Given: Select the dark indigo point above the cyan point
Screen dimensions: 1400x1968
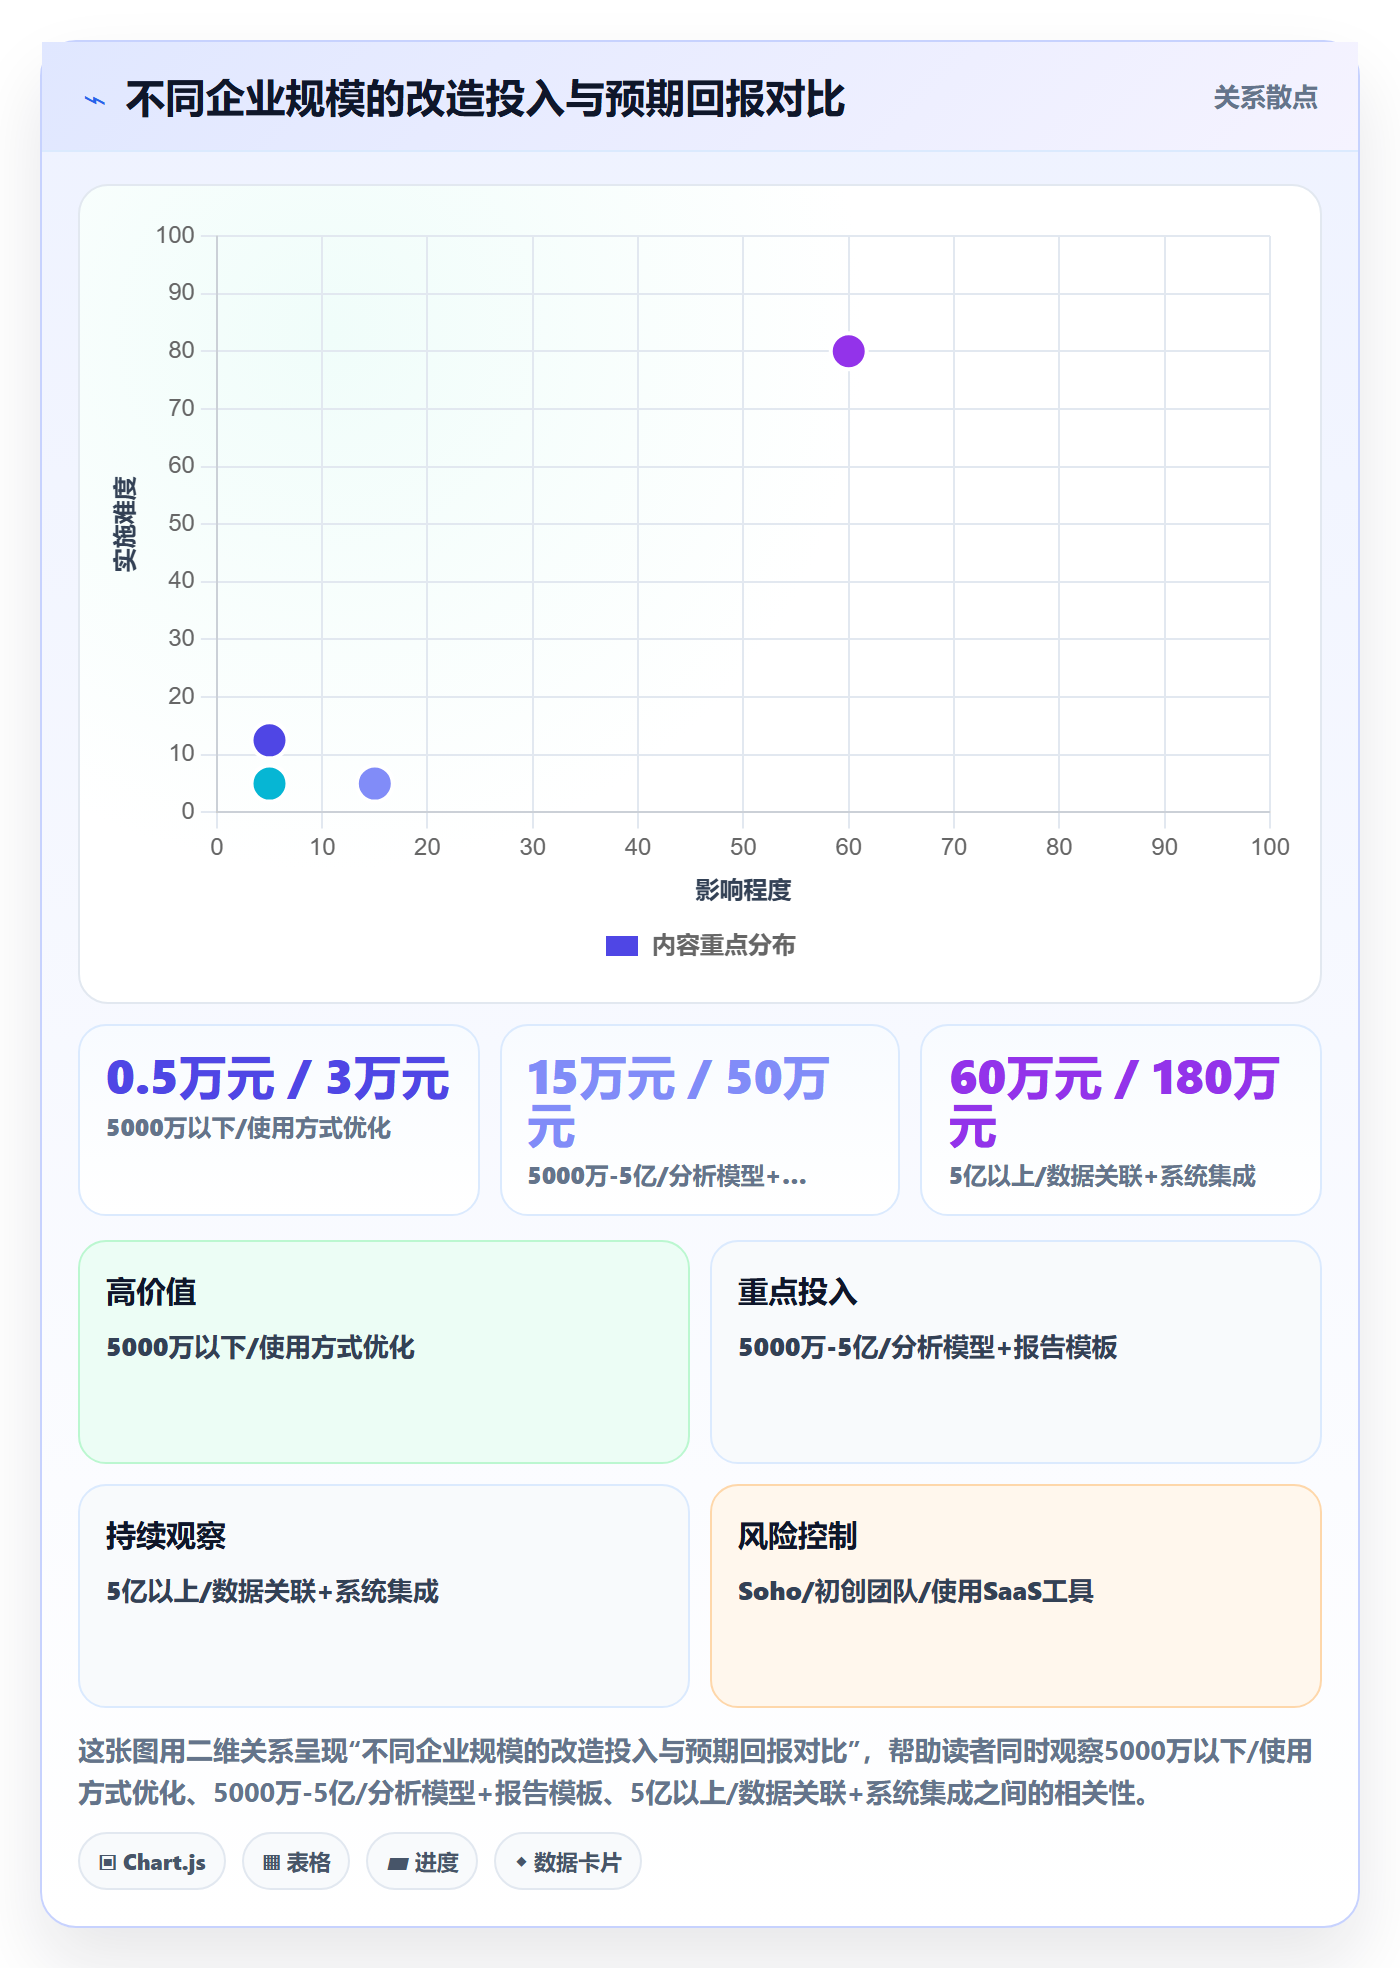Looking at the screenshot, I should tap(269, 740).
